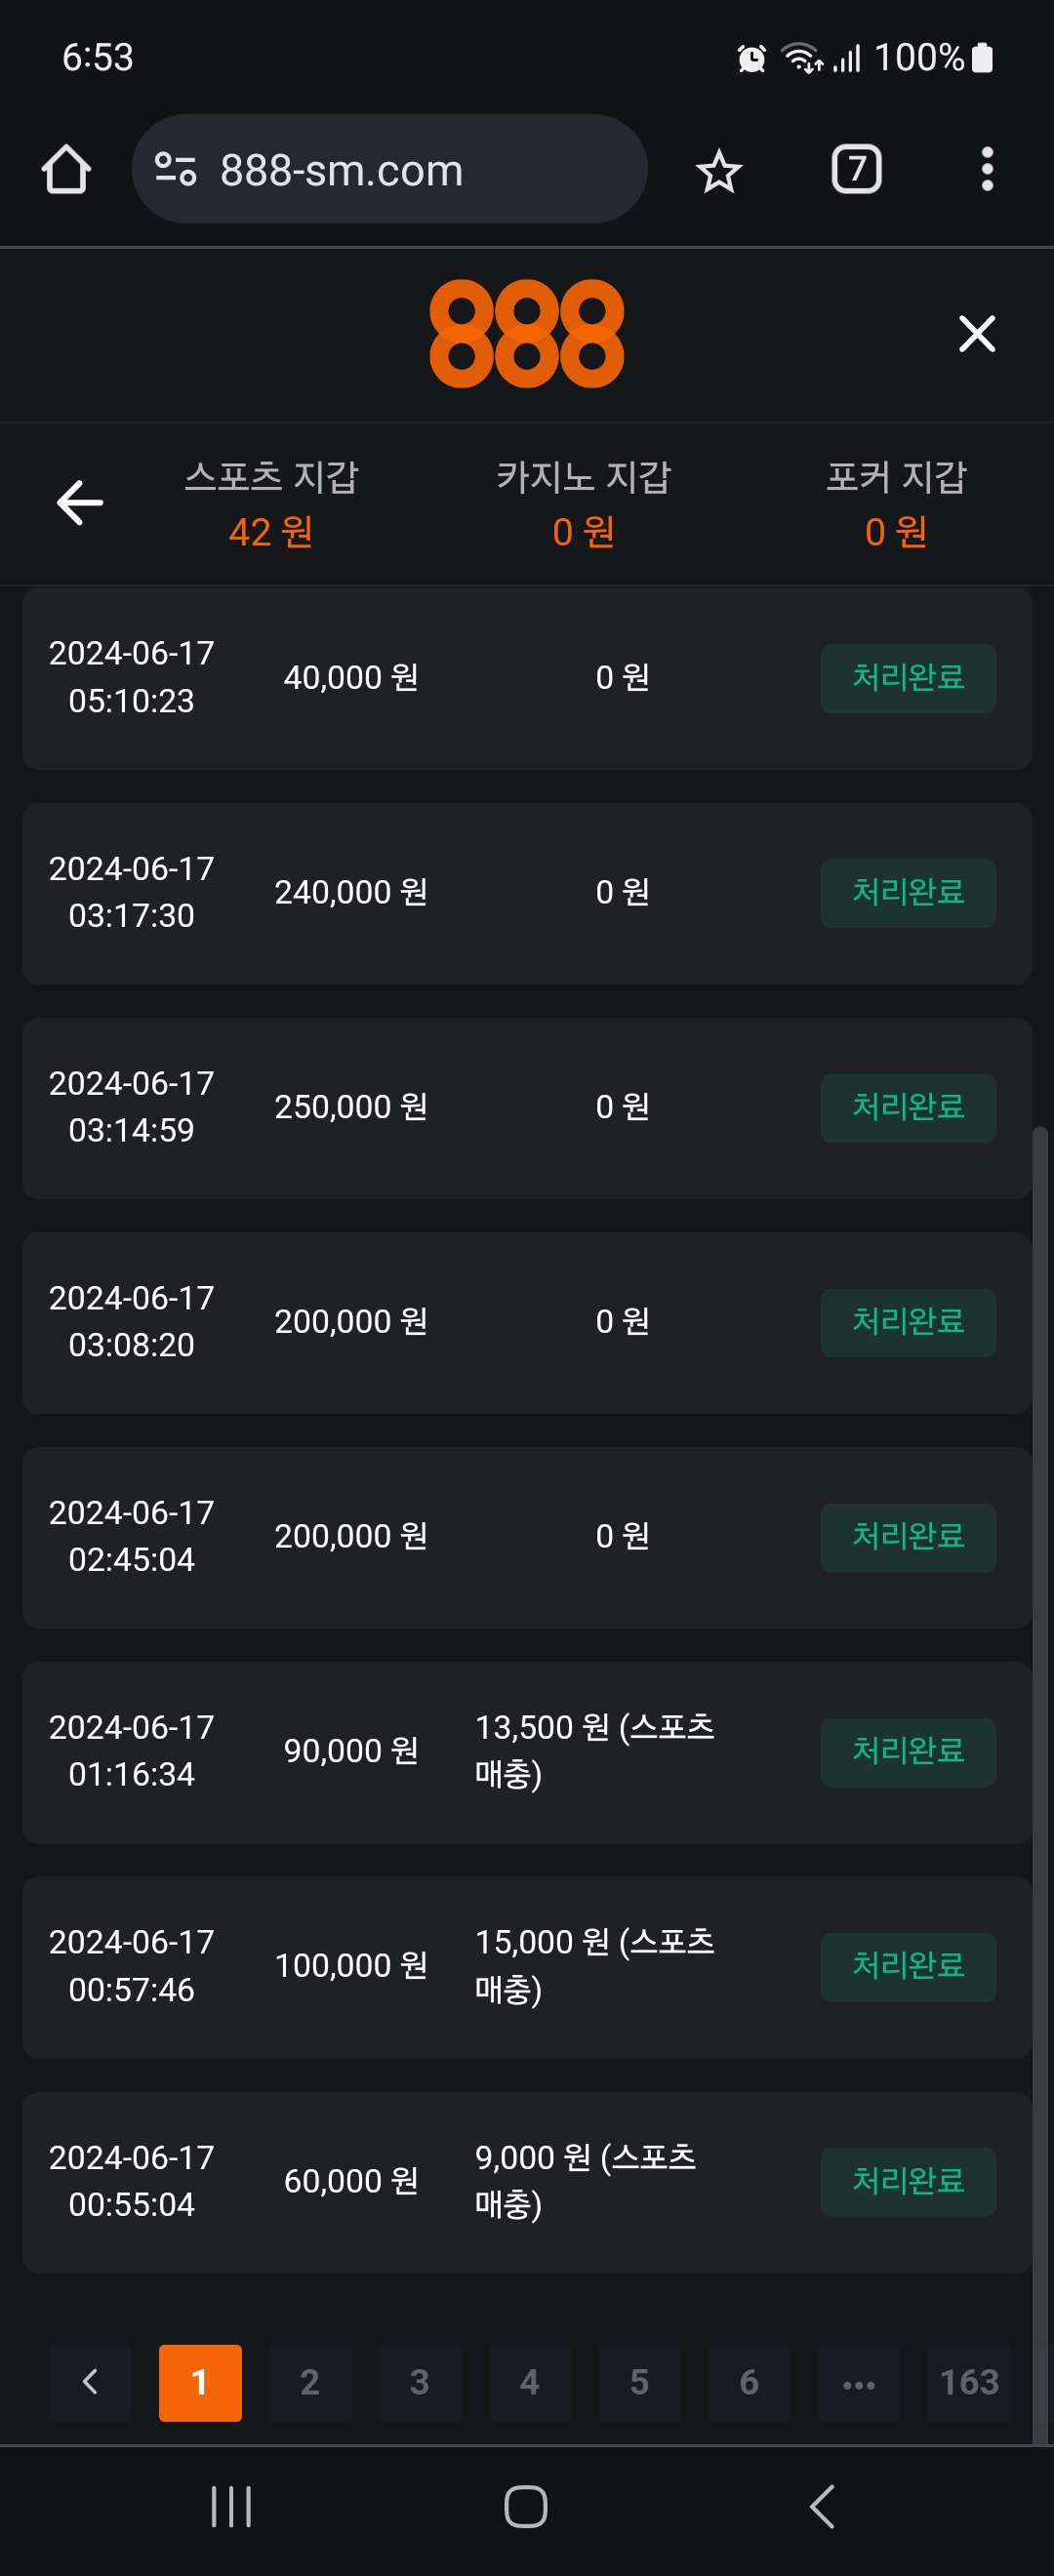Tap the 888 logo

point(526,334)
